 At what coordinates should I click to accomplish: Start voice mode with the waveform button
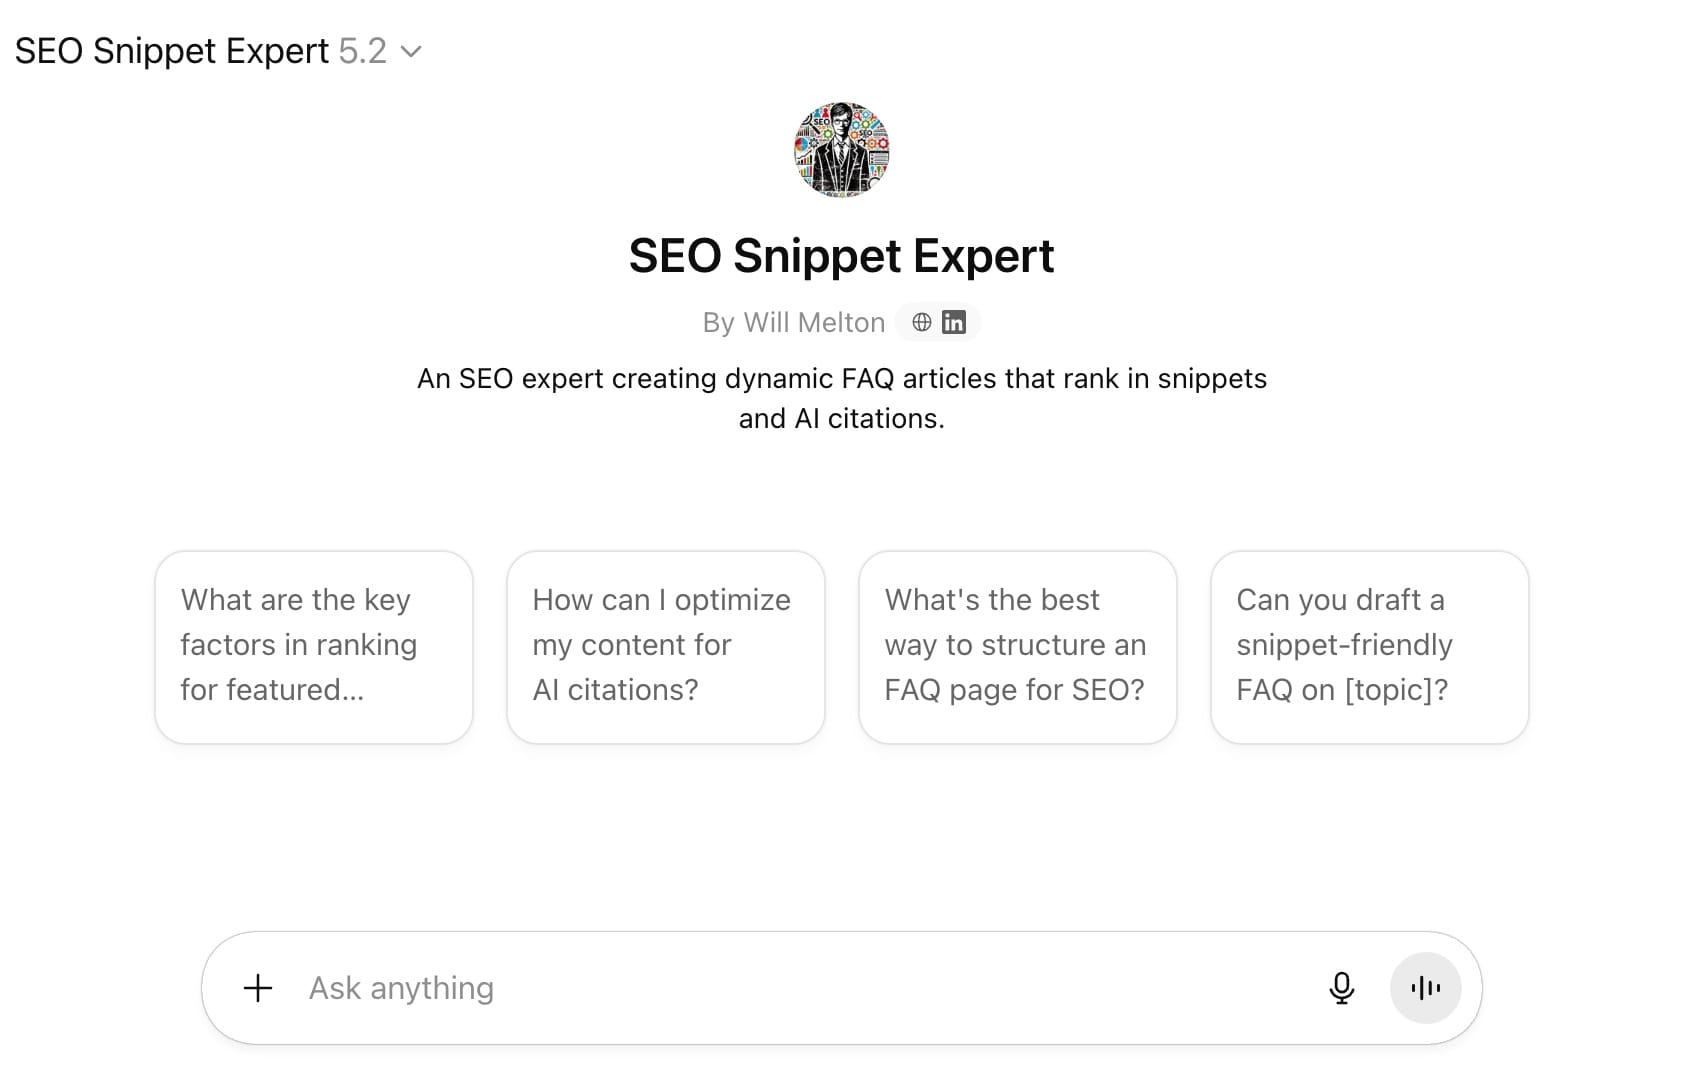[x=1425, y=988]
